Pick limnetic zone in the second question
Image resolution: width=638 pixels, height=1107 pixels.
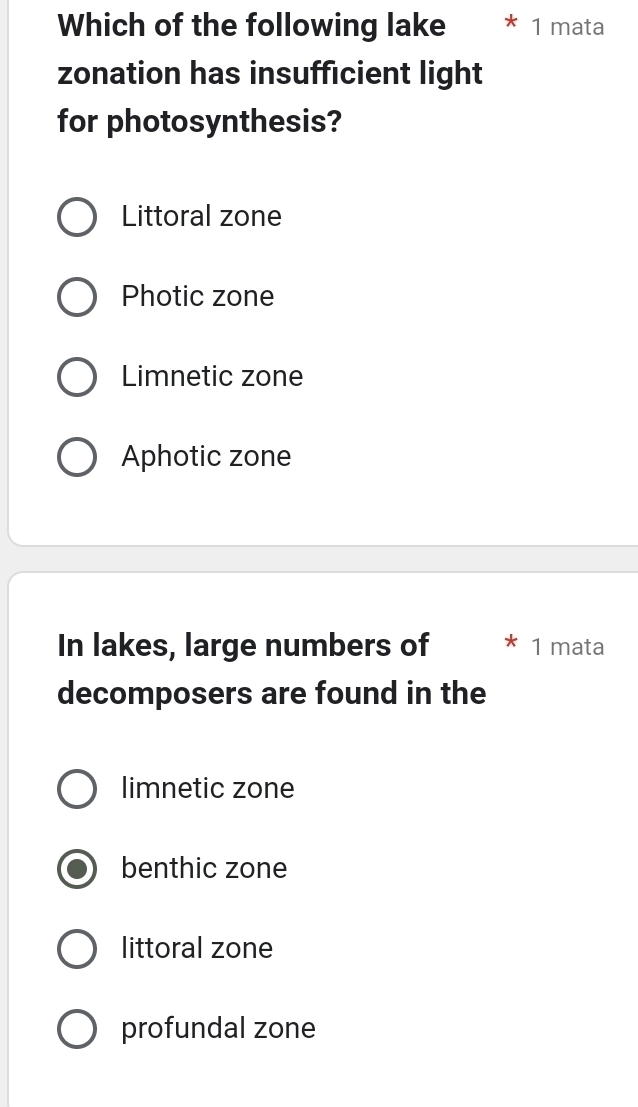click(77, 789)
